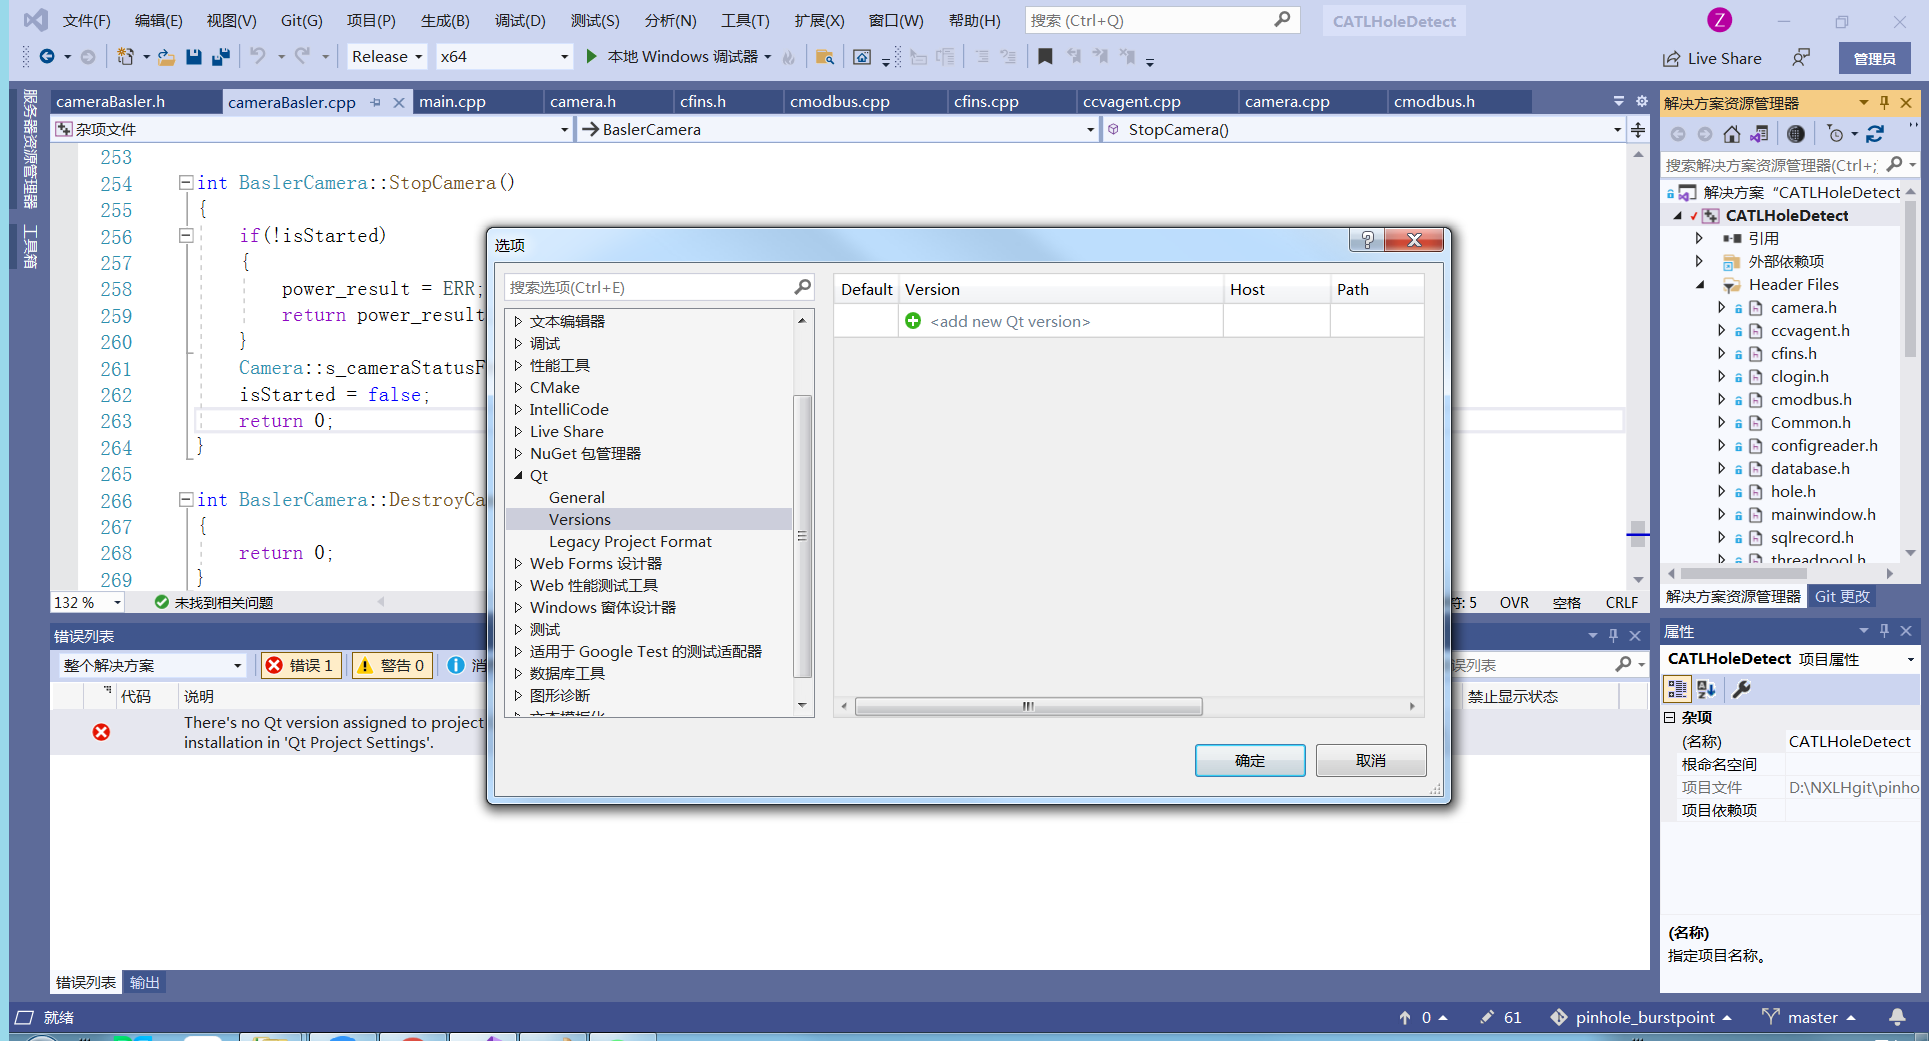Click the 取消 button in the options dialog
The image size is (1929, 1041).
1370,760
